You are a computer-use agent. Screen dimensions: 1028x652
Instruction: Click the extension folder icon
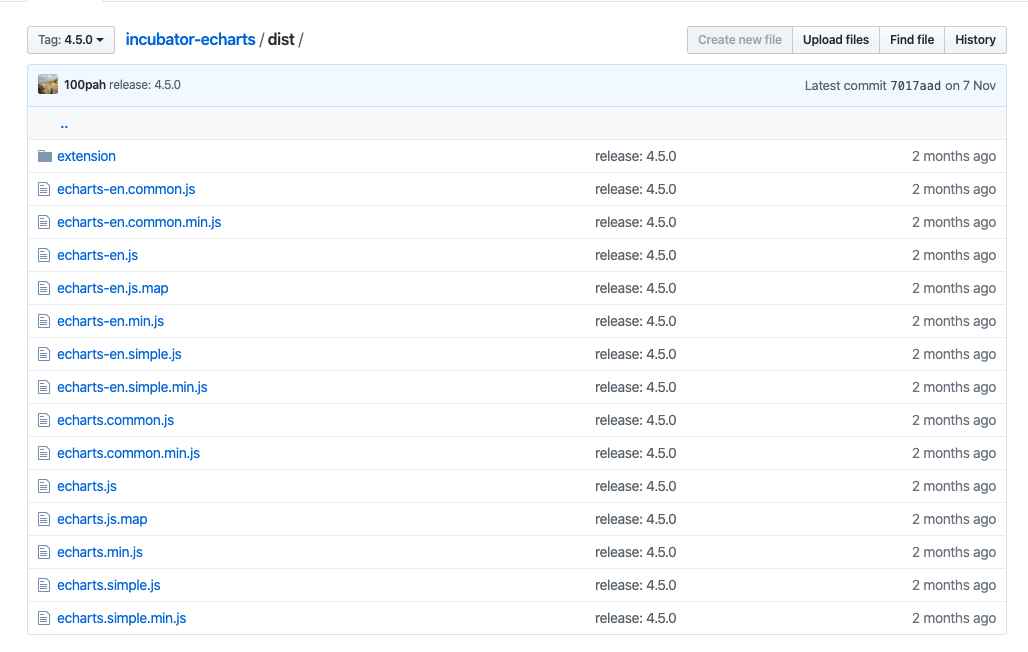(45, 156)
